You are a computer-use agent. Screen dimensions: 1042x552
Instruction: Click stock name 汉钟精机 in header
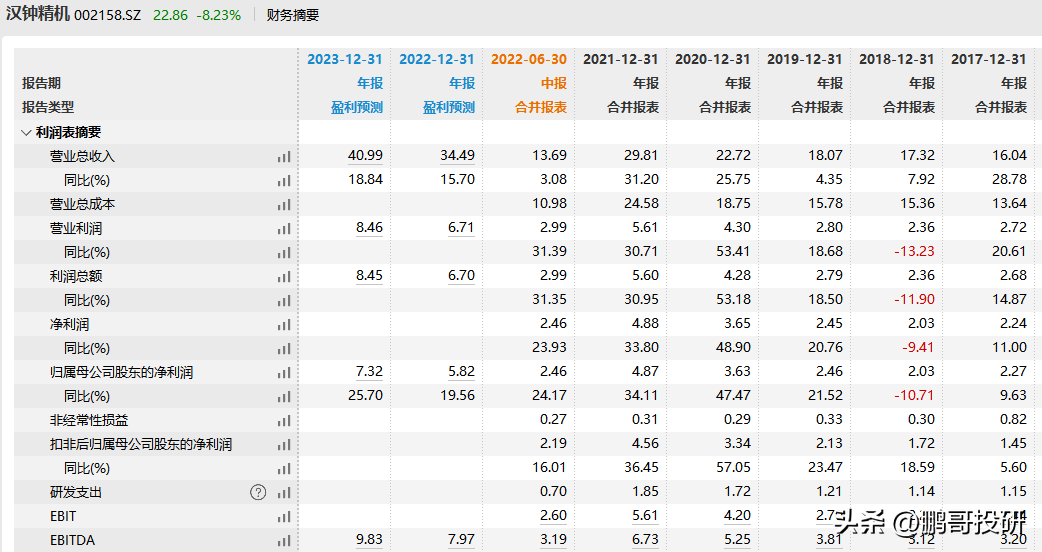point(38,14)
